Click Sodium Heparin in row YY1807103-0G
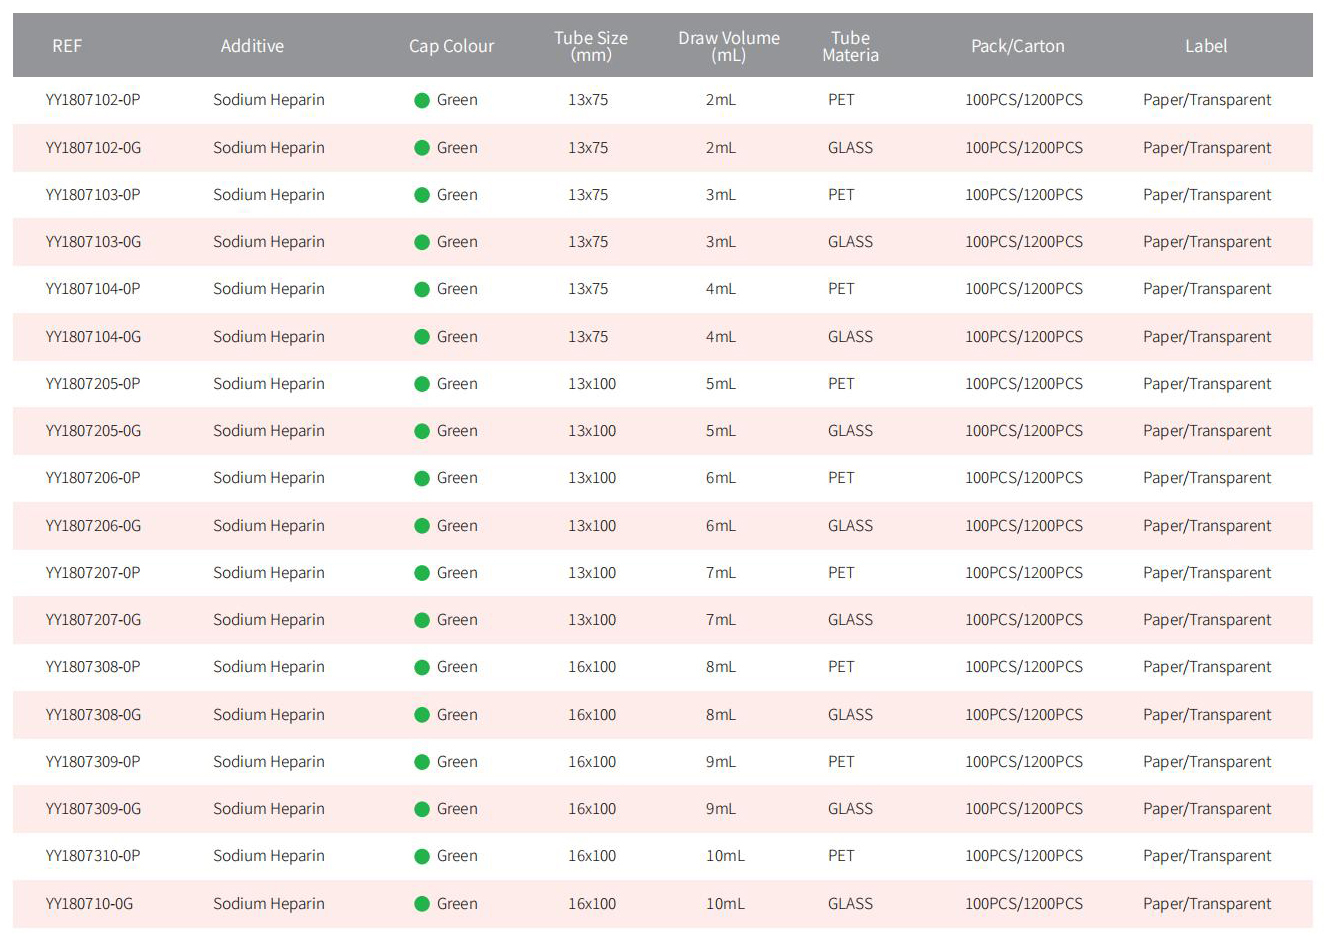Screen dimensions: 1326x944 (x=269, y=242)
